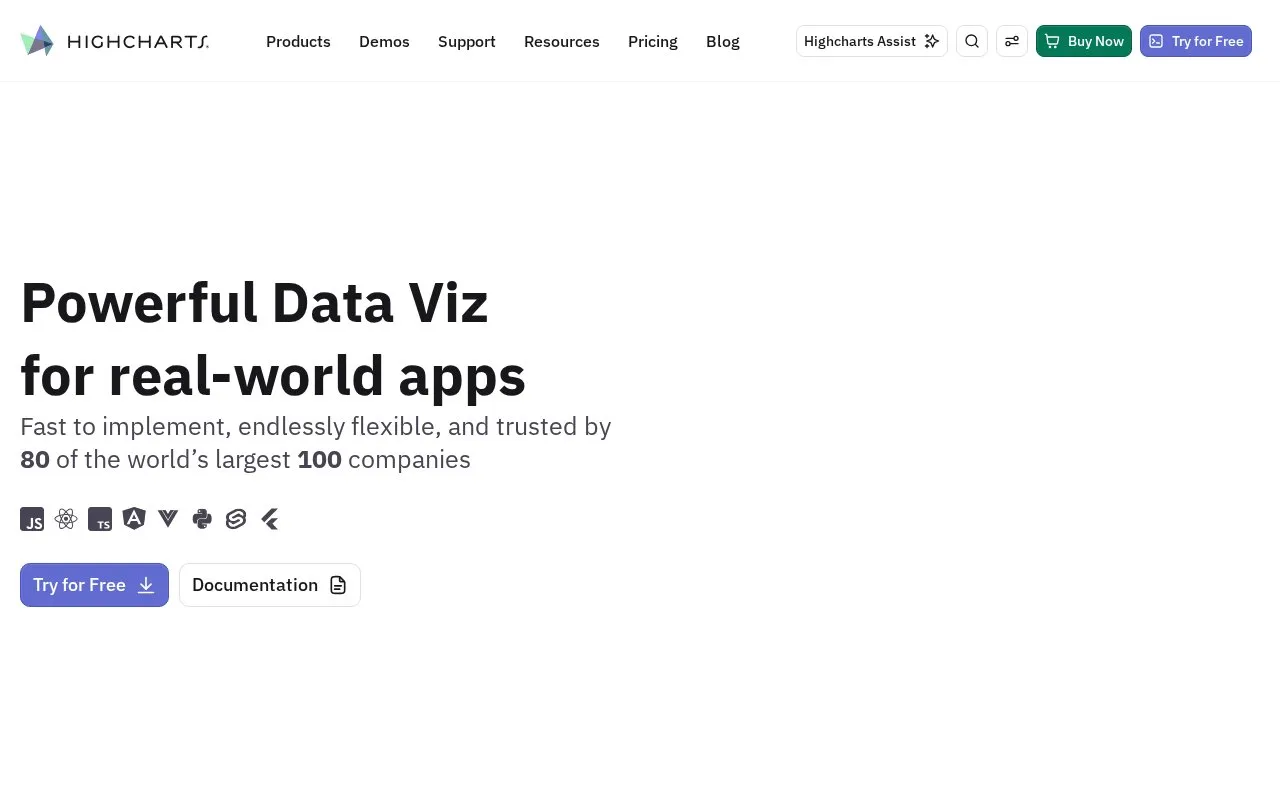The image size is (1280, 800).
Task: Select the Svelte icon
Action: tap(236, 519)
